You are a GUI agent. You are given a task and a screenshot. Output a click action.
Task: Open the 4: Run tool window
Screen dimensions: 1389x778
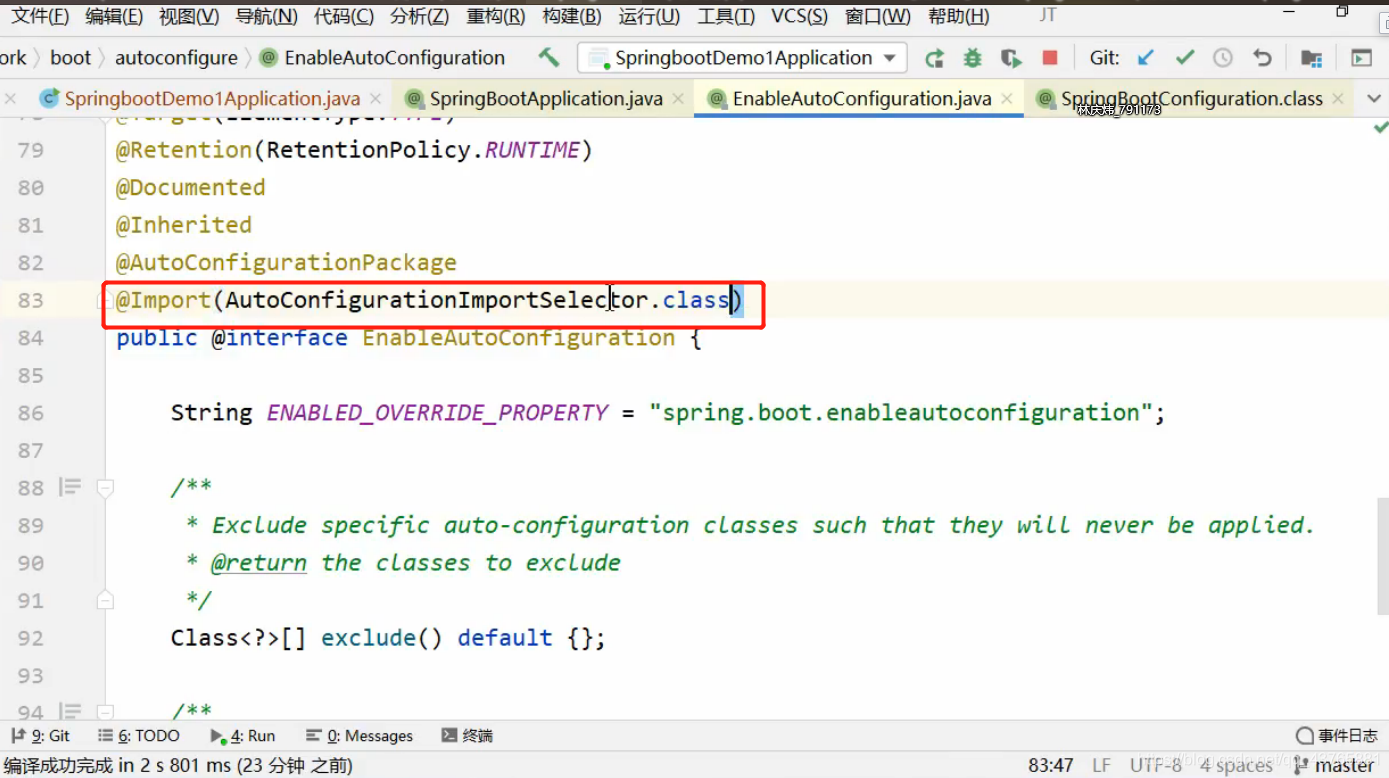click(243, 735)
